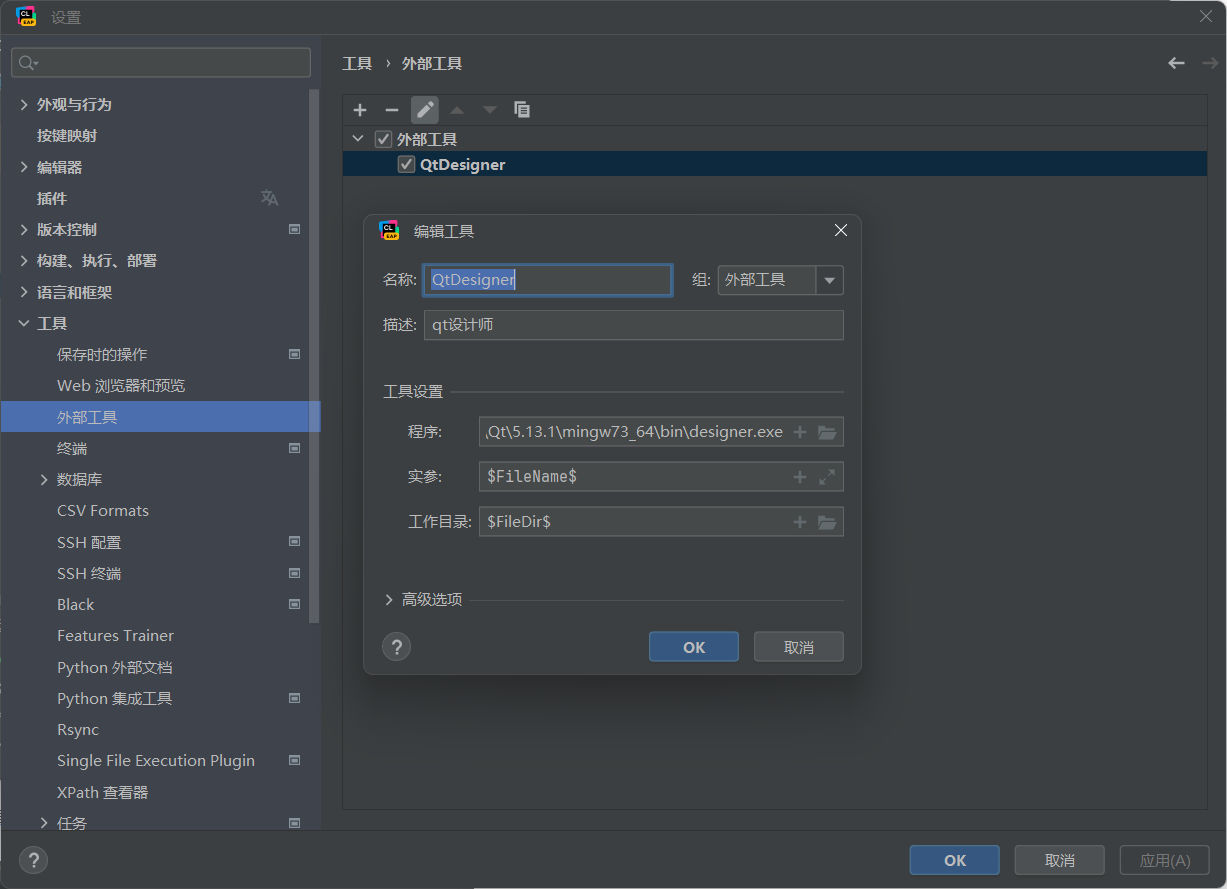
Task: Click 取消 in Edit Tool dialog
Action: [799, 647]
